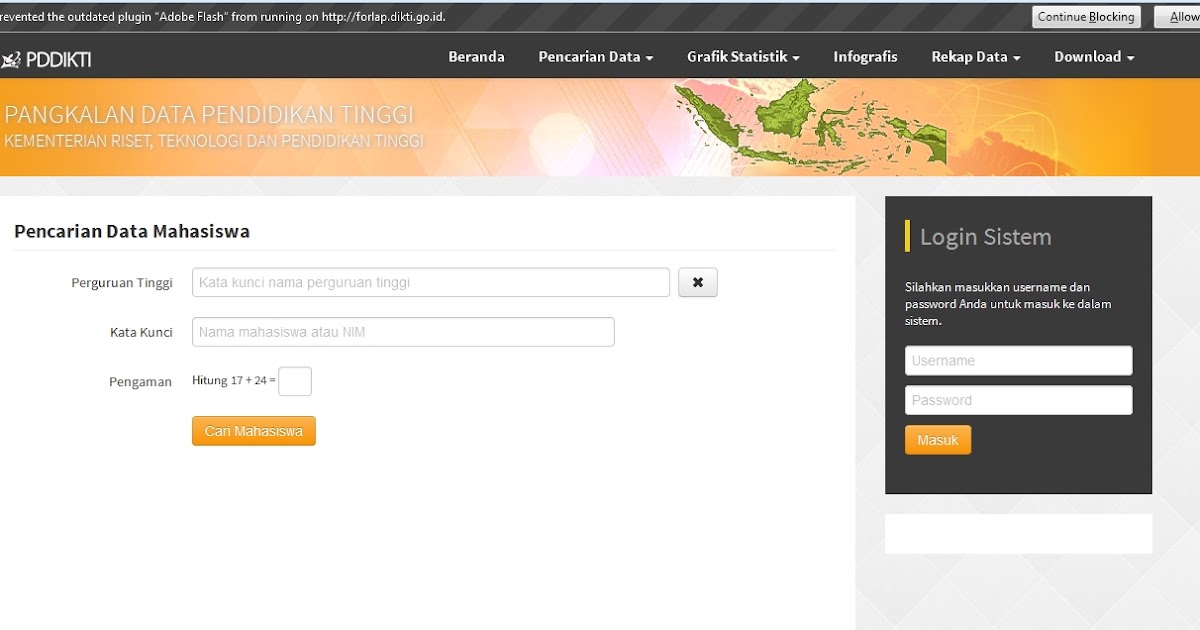The image size is (1200, 630).
Task: Click the X icon to clear Perguruan Tinggi
Action: tap(698, 282)
